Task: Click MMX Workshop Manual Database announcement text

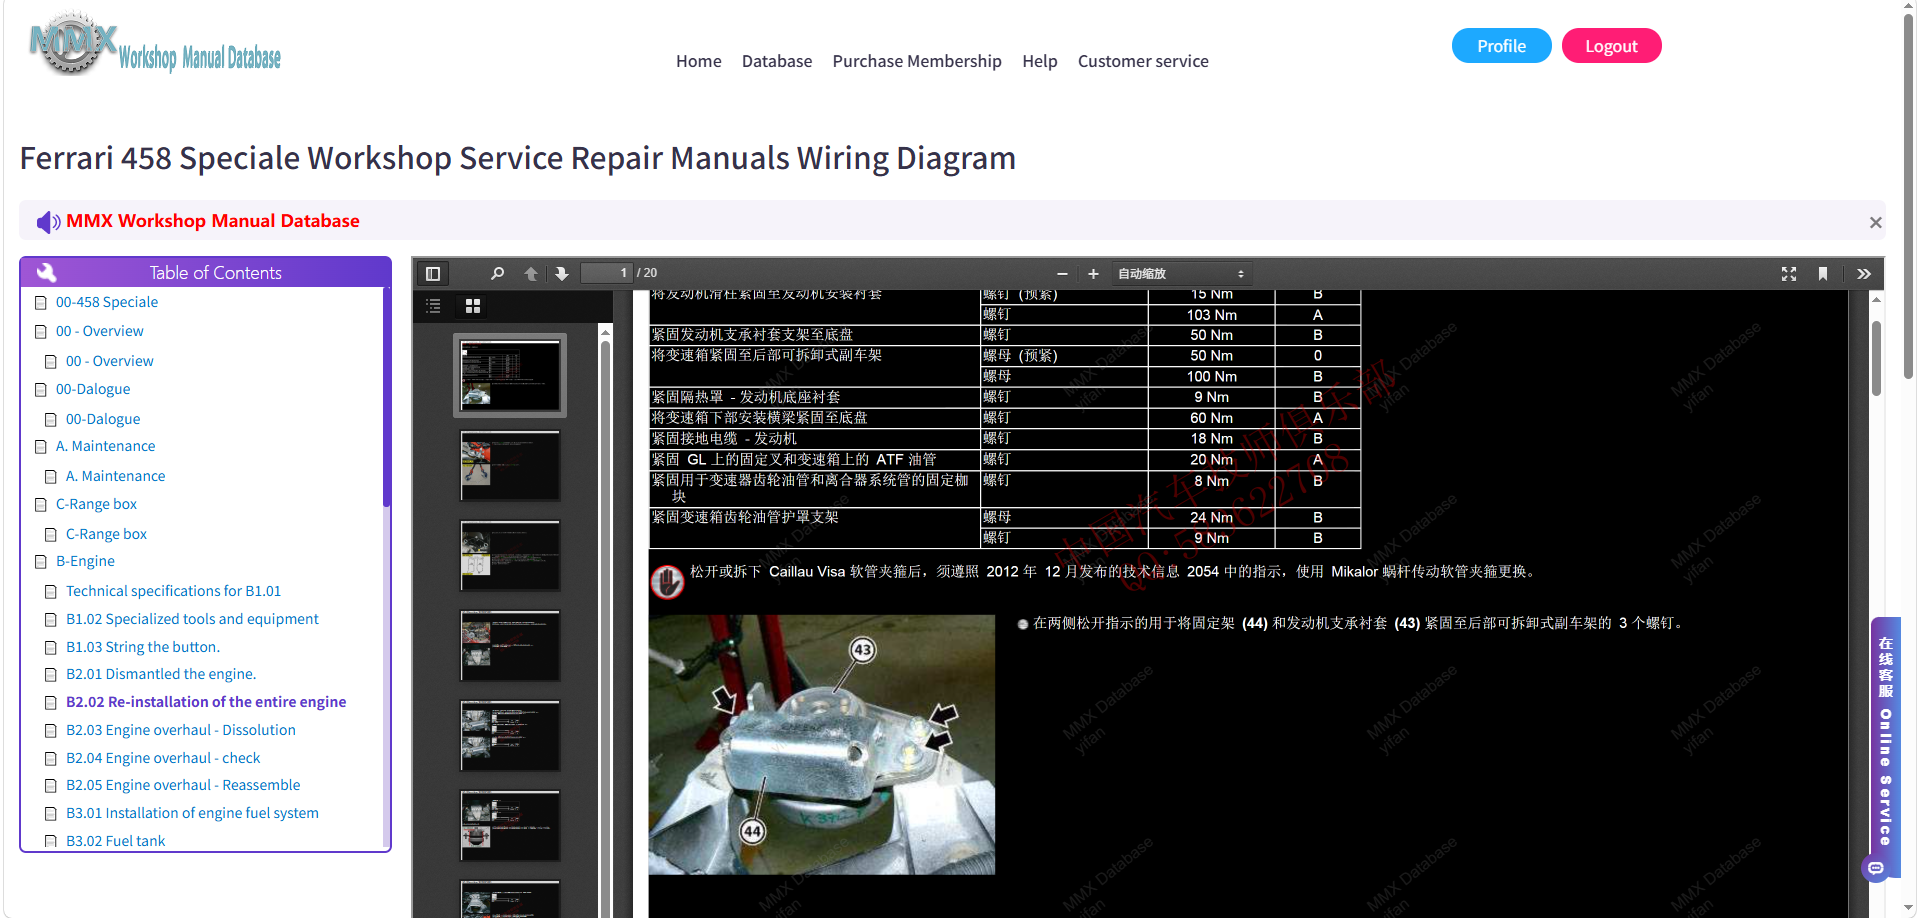Action: click(x=213, y=221)
